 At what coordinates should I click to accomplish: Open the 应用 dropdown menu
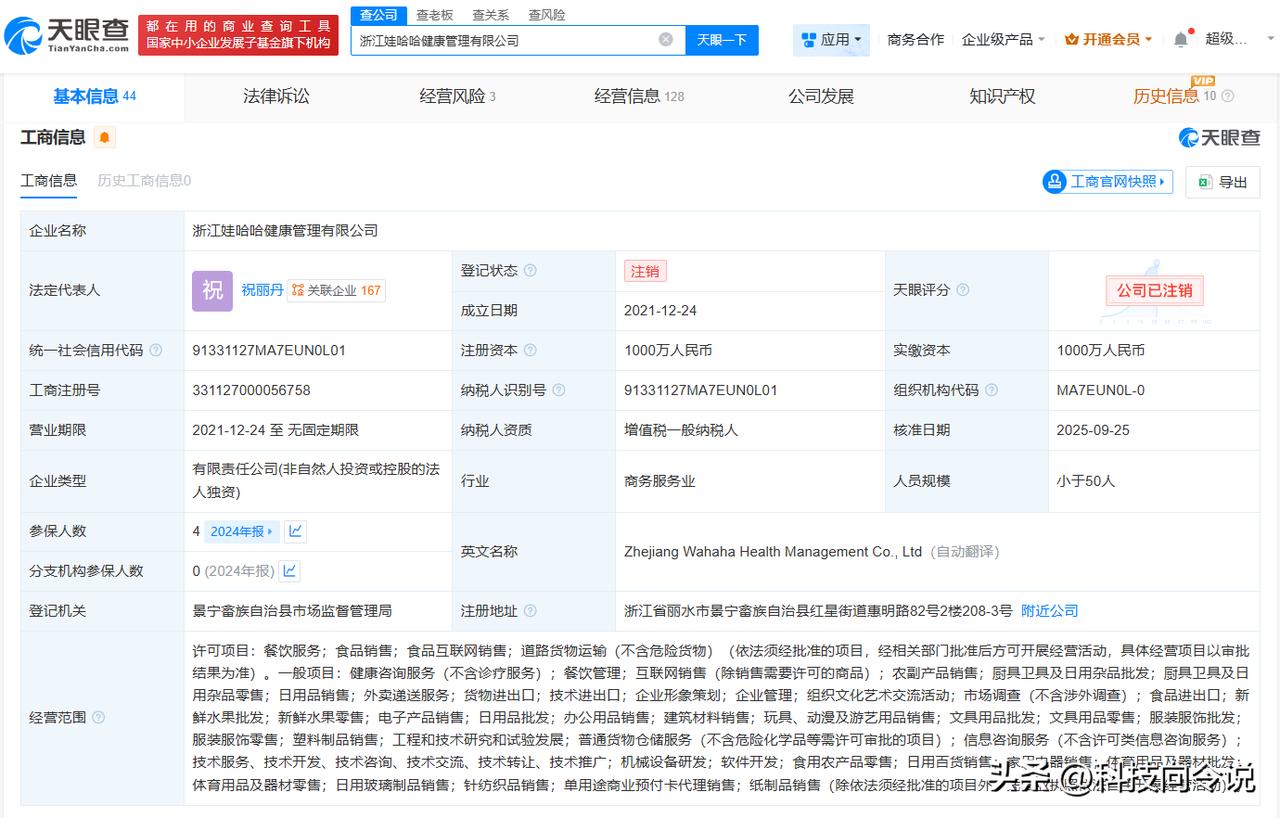pos(831,40)
